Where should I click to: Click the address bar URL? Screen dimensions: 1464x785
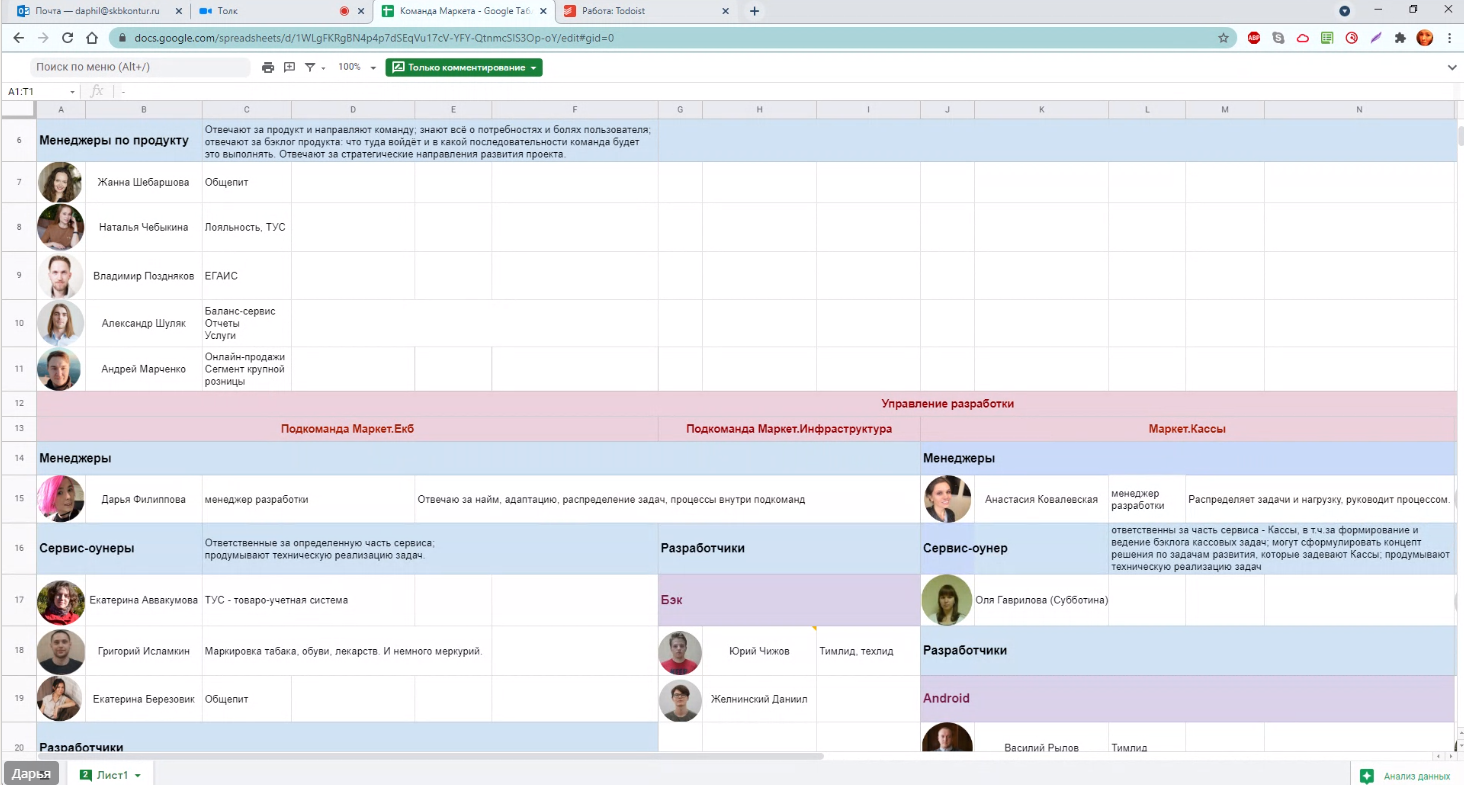(374, 38)
